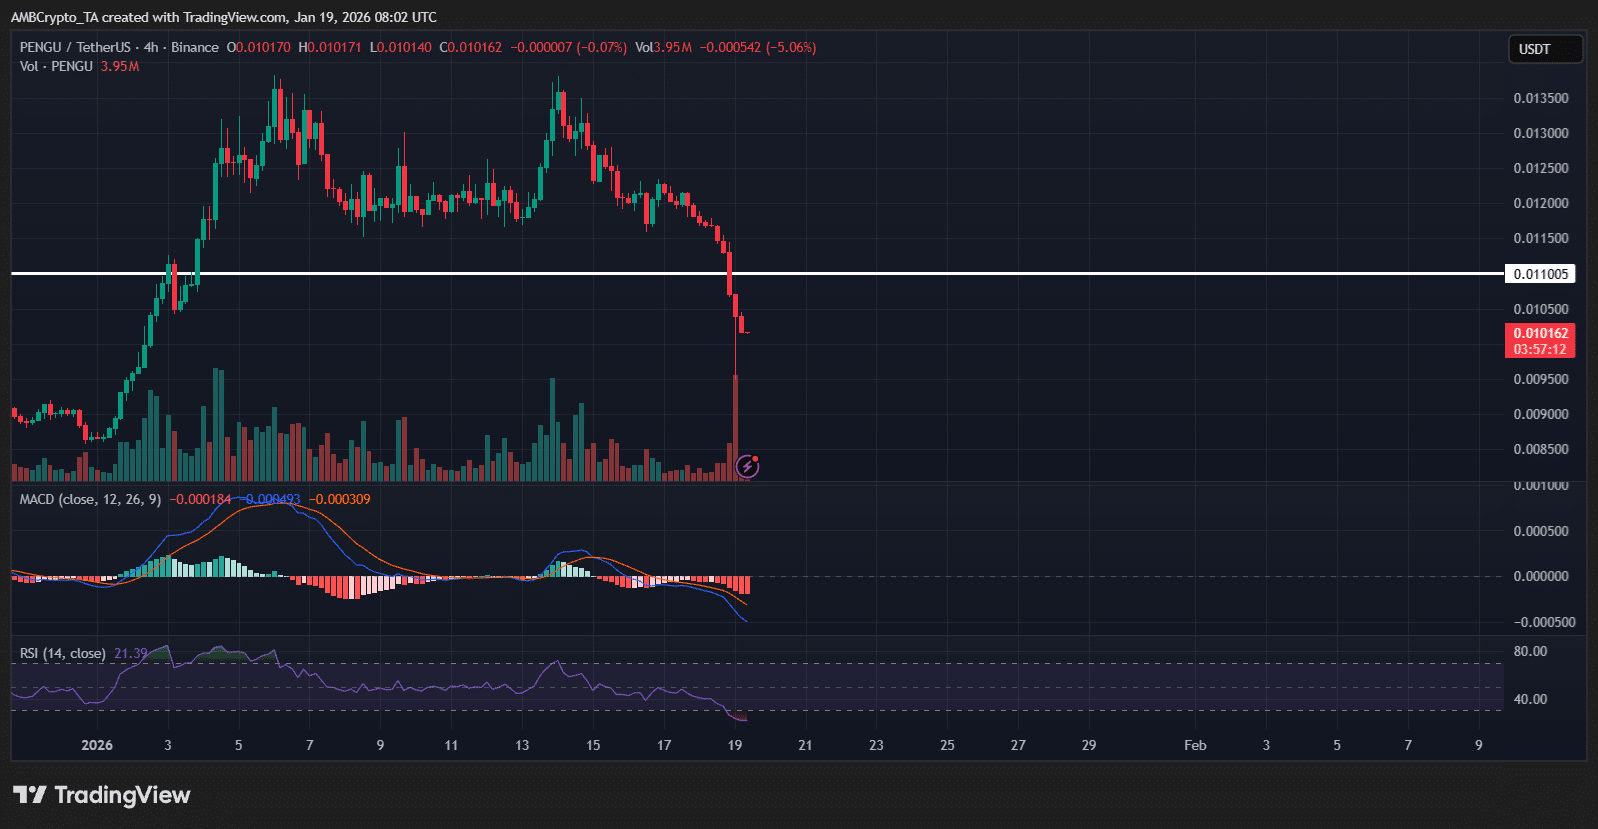Click 0.013500 on the price scale
This screenshot has height=829, width=1598.
click(x=1540, y=98)
